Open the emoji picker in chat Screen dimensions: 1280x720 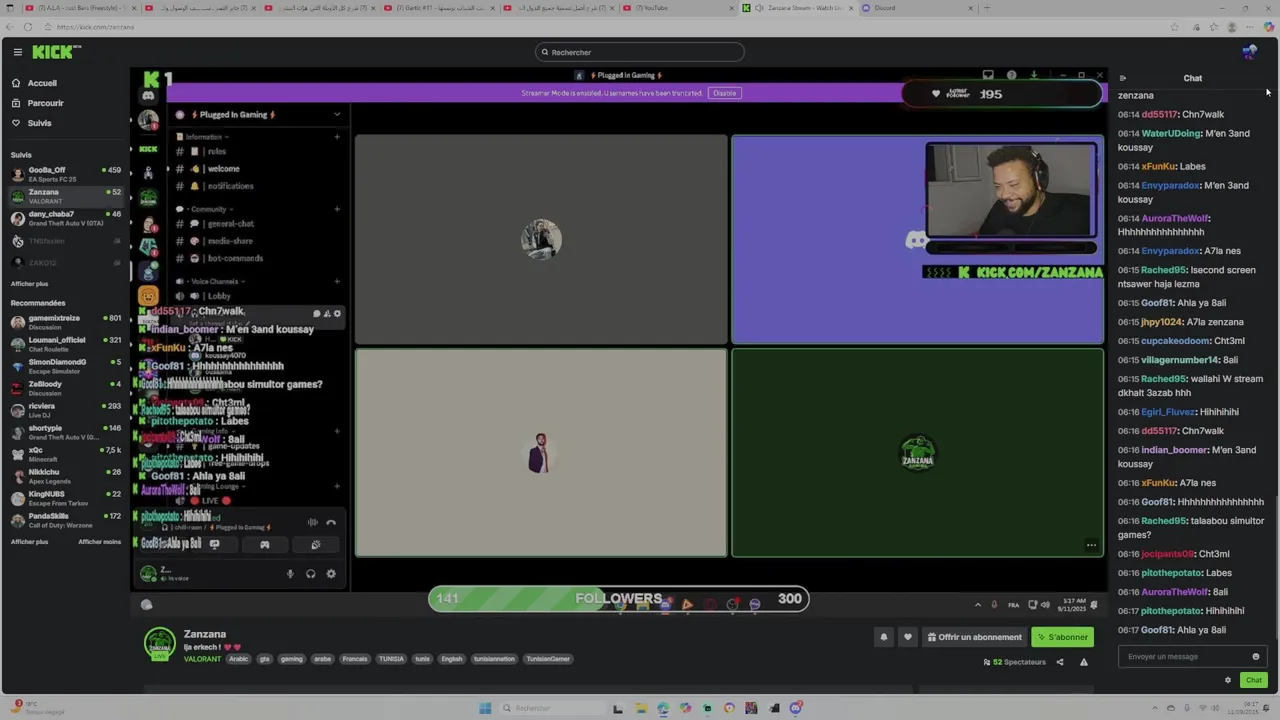tap(1256, 657)
